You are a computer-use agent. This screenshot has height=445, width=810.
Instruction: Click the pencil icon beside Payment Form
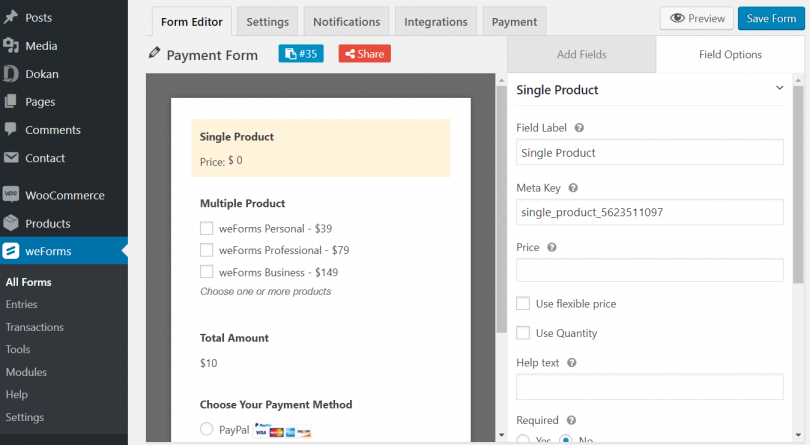click(154, 53)
